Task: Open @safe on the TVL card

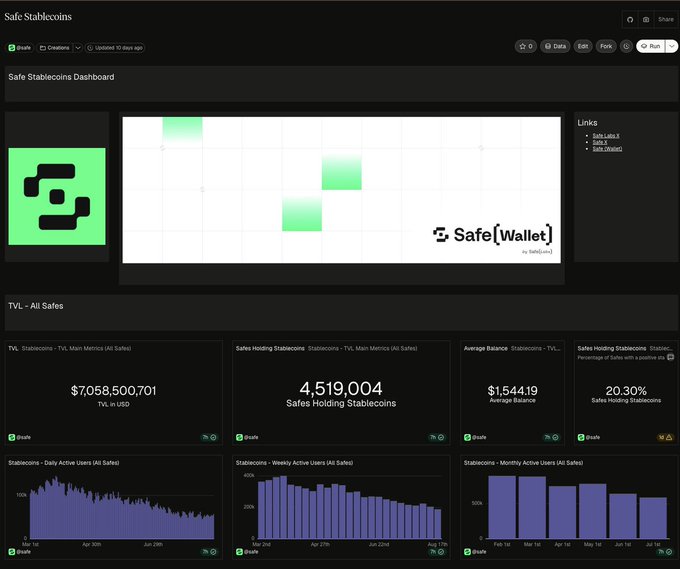Action: point(20,437)
